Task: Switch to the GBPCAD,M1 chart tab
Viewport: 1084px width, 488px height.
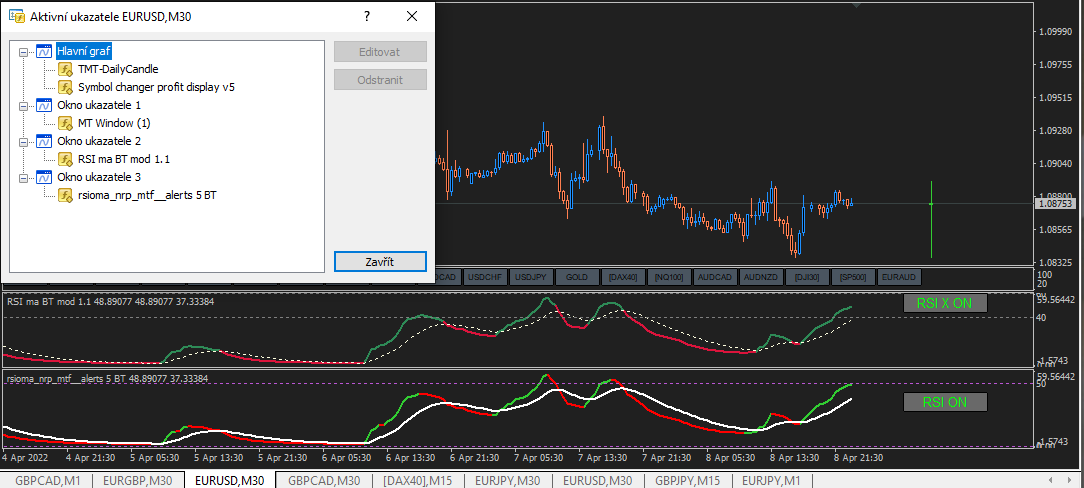Action: tap(48, 480)
